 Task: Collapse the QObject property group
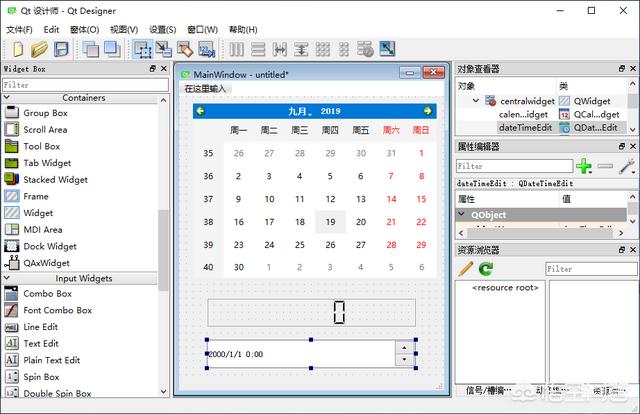tap(462, 214)
